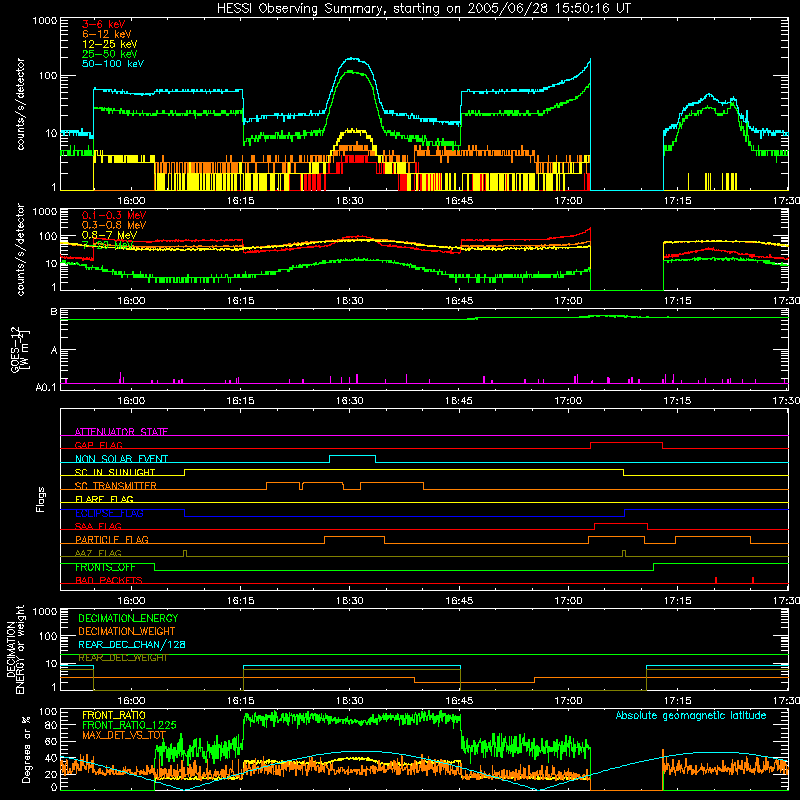Click the B tick on GOES axis
The image size is (800, 800).
point(54,311)
